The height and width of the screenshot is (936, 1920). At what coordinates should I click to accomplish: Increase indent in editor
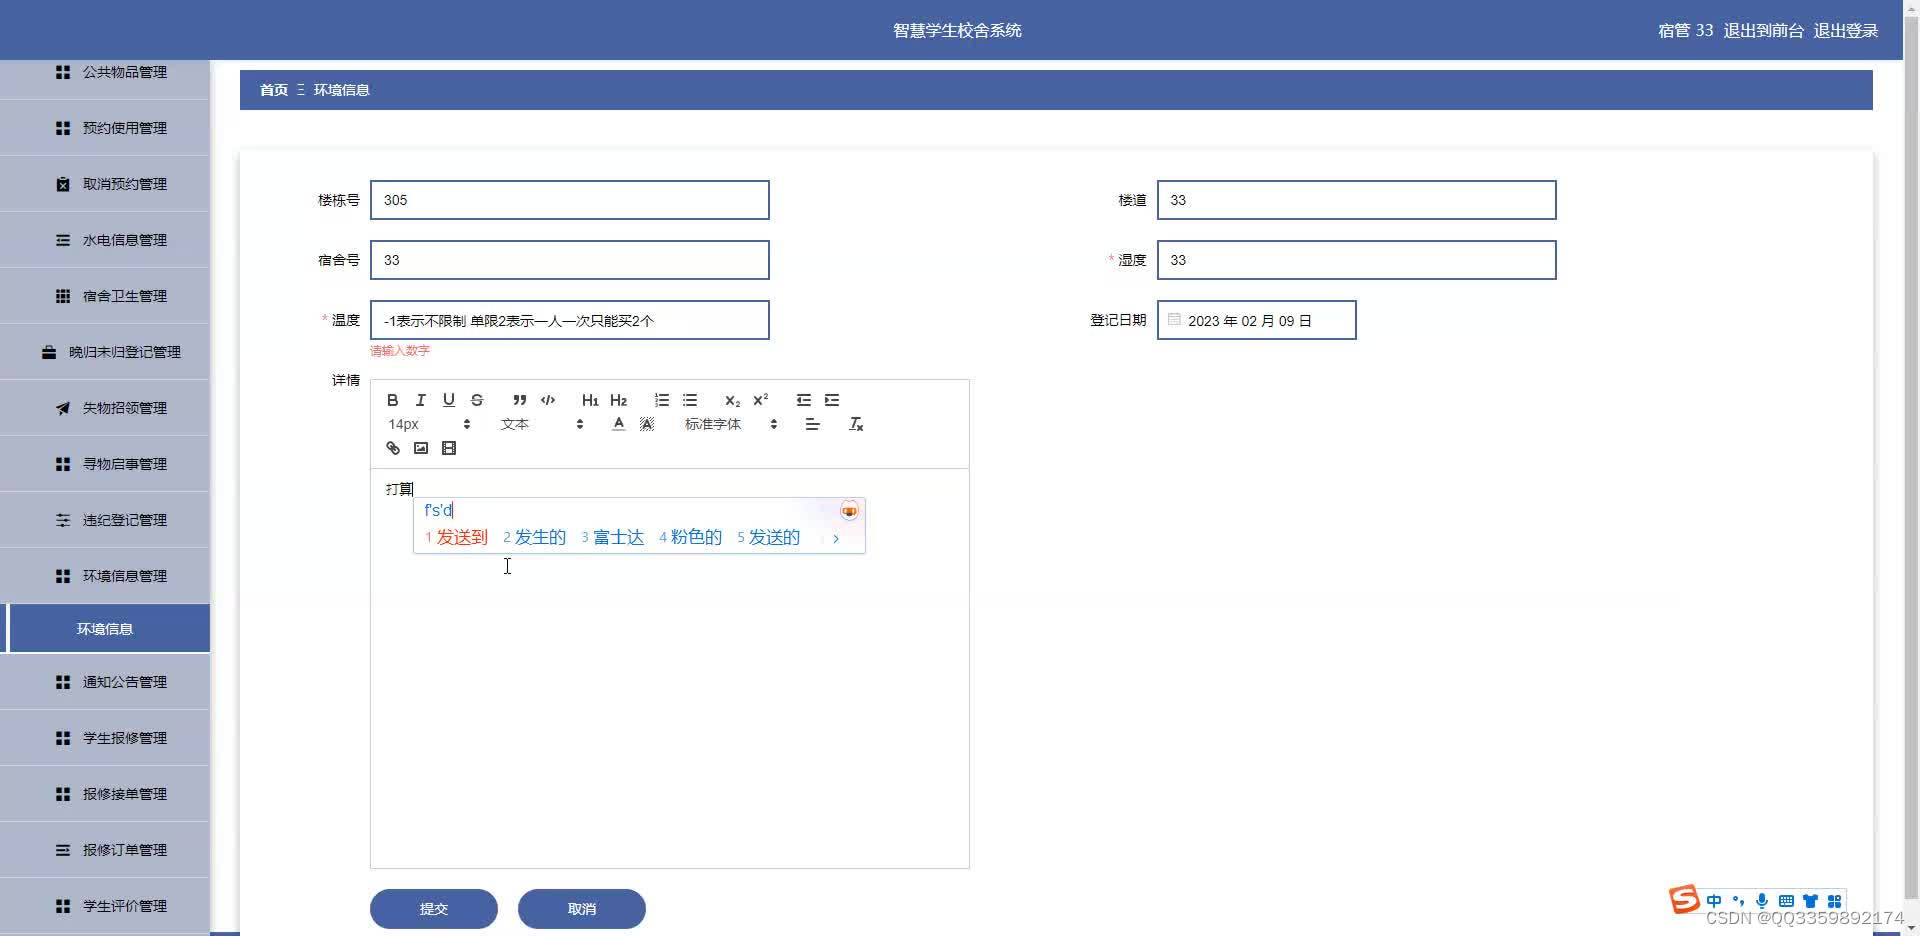coord(831,400)
